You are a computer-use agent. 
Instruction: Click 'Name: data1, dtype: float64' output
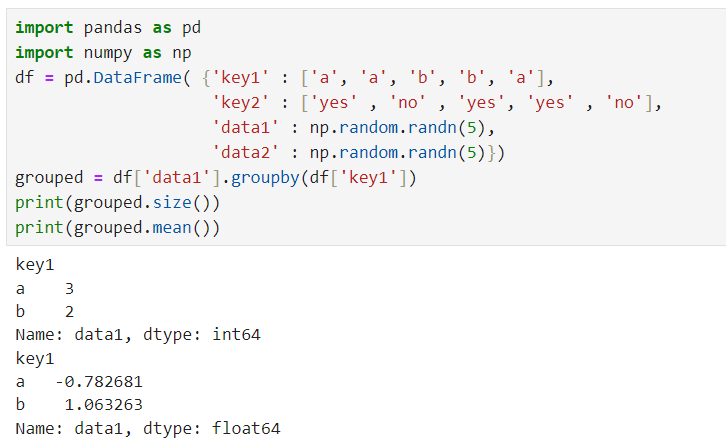[148, 428]
